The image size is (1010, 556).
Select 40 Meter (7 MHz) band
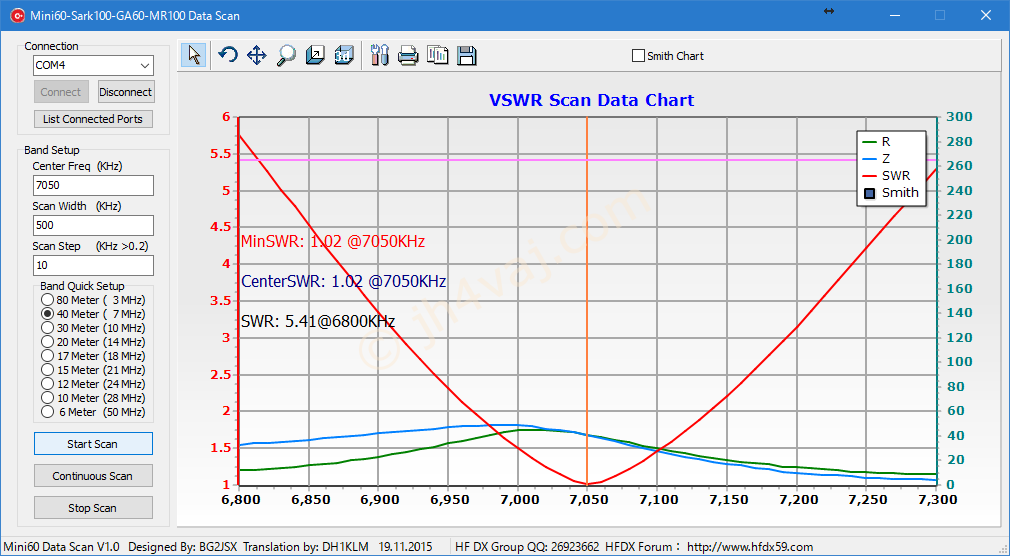coord(93,314)
